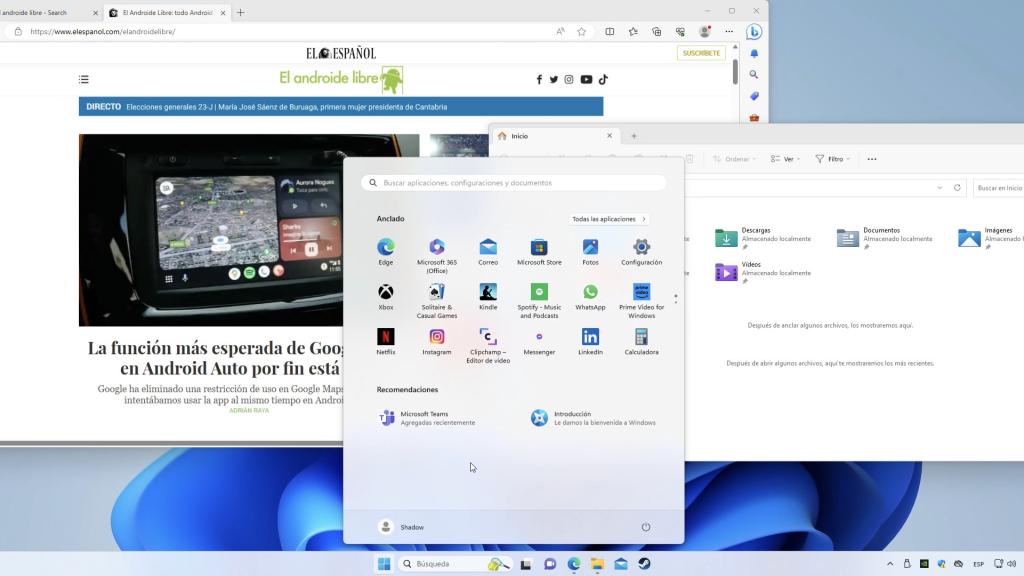The image size is (1024, 576).
Task: Open the Vídeos folder in File Explorer
Action: [x=763, y=272]
